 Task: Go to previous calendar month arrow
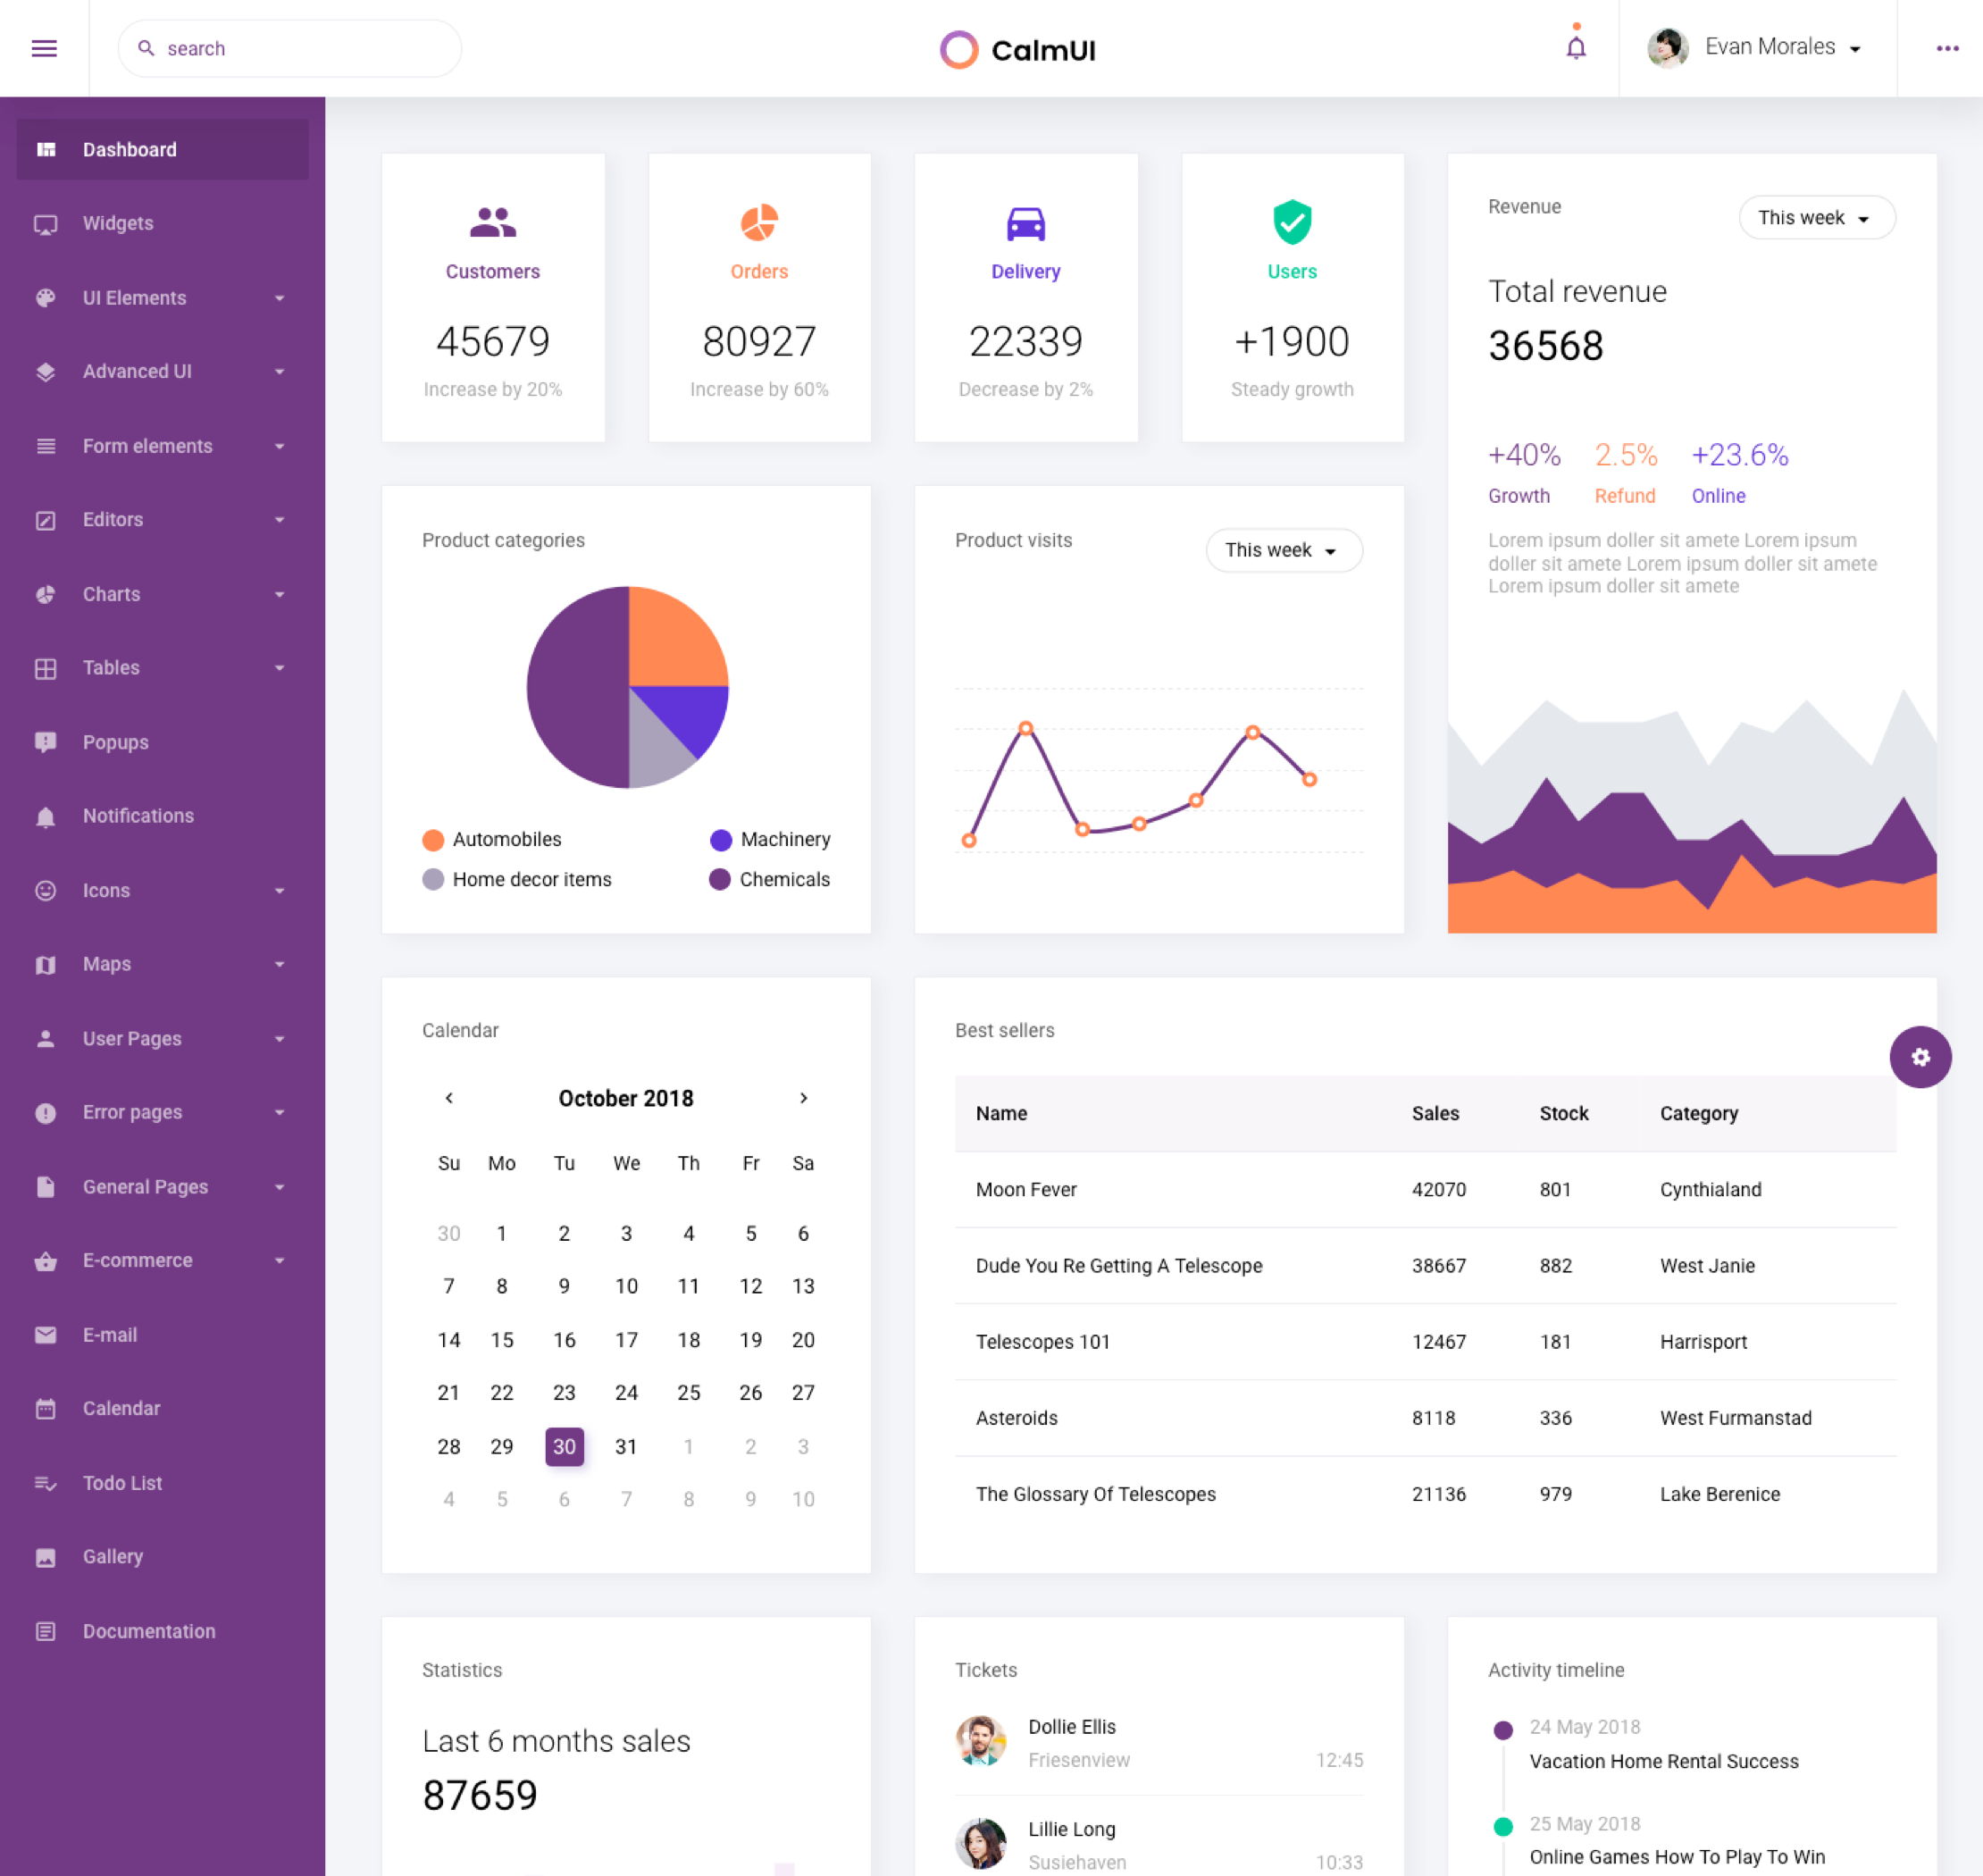point(449,1098)
